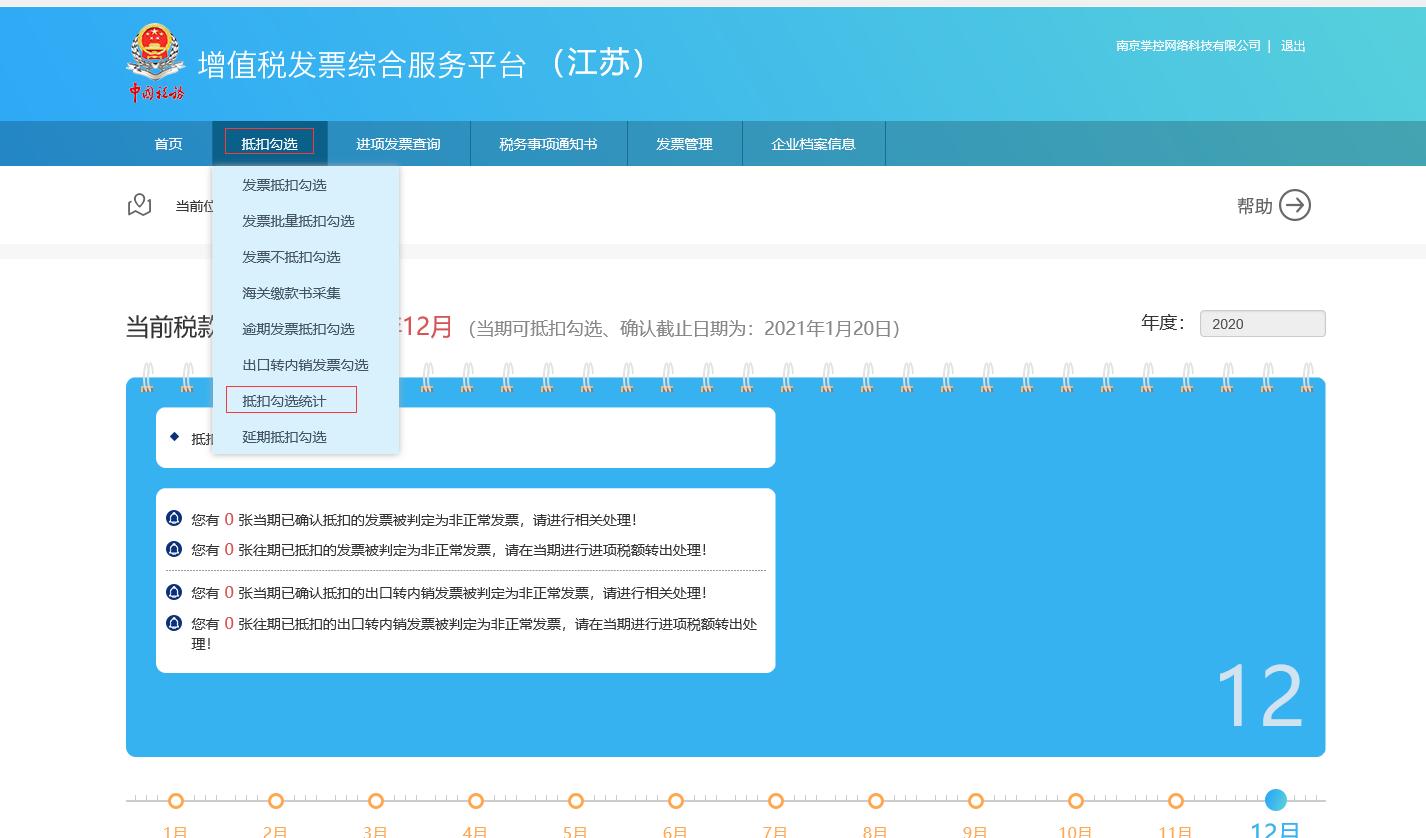The width and height of the screenshot is (1426, 838).
Task: Click the 退出 logout link
Action: tap(1293, 46)
